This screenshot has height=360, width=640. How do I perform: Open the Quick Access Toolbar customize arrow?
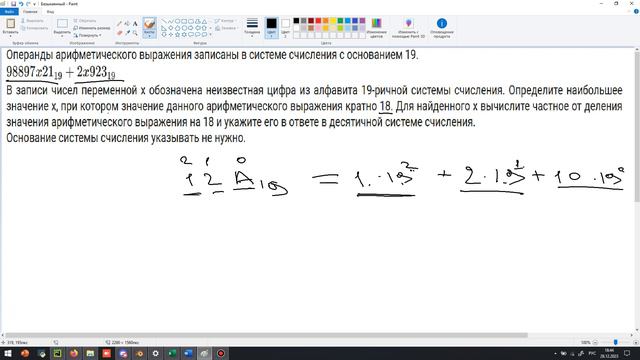35,4
